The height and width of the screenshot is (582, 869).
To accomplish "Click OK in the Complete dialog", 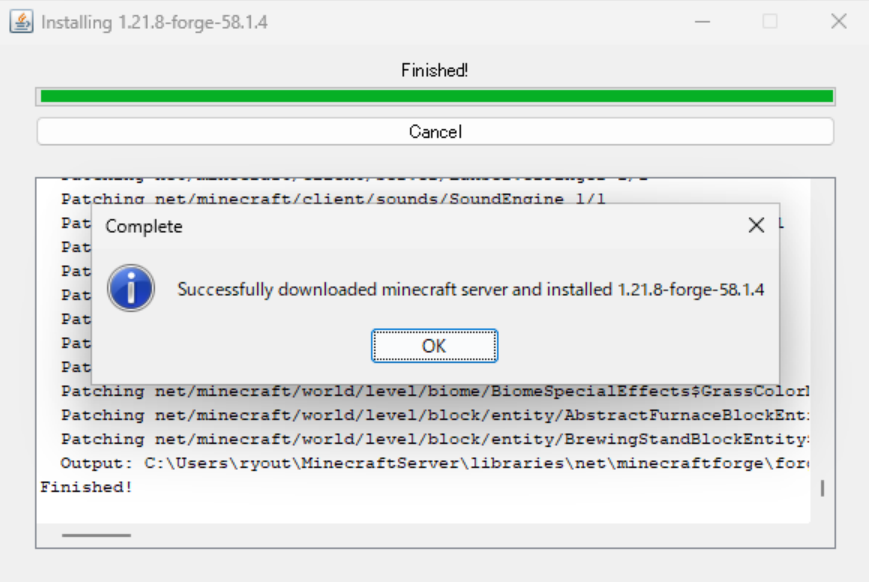I will pyautogui.click(x=434, y=346).
